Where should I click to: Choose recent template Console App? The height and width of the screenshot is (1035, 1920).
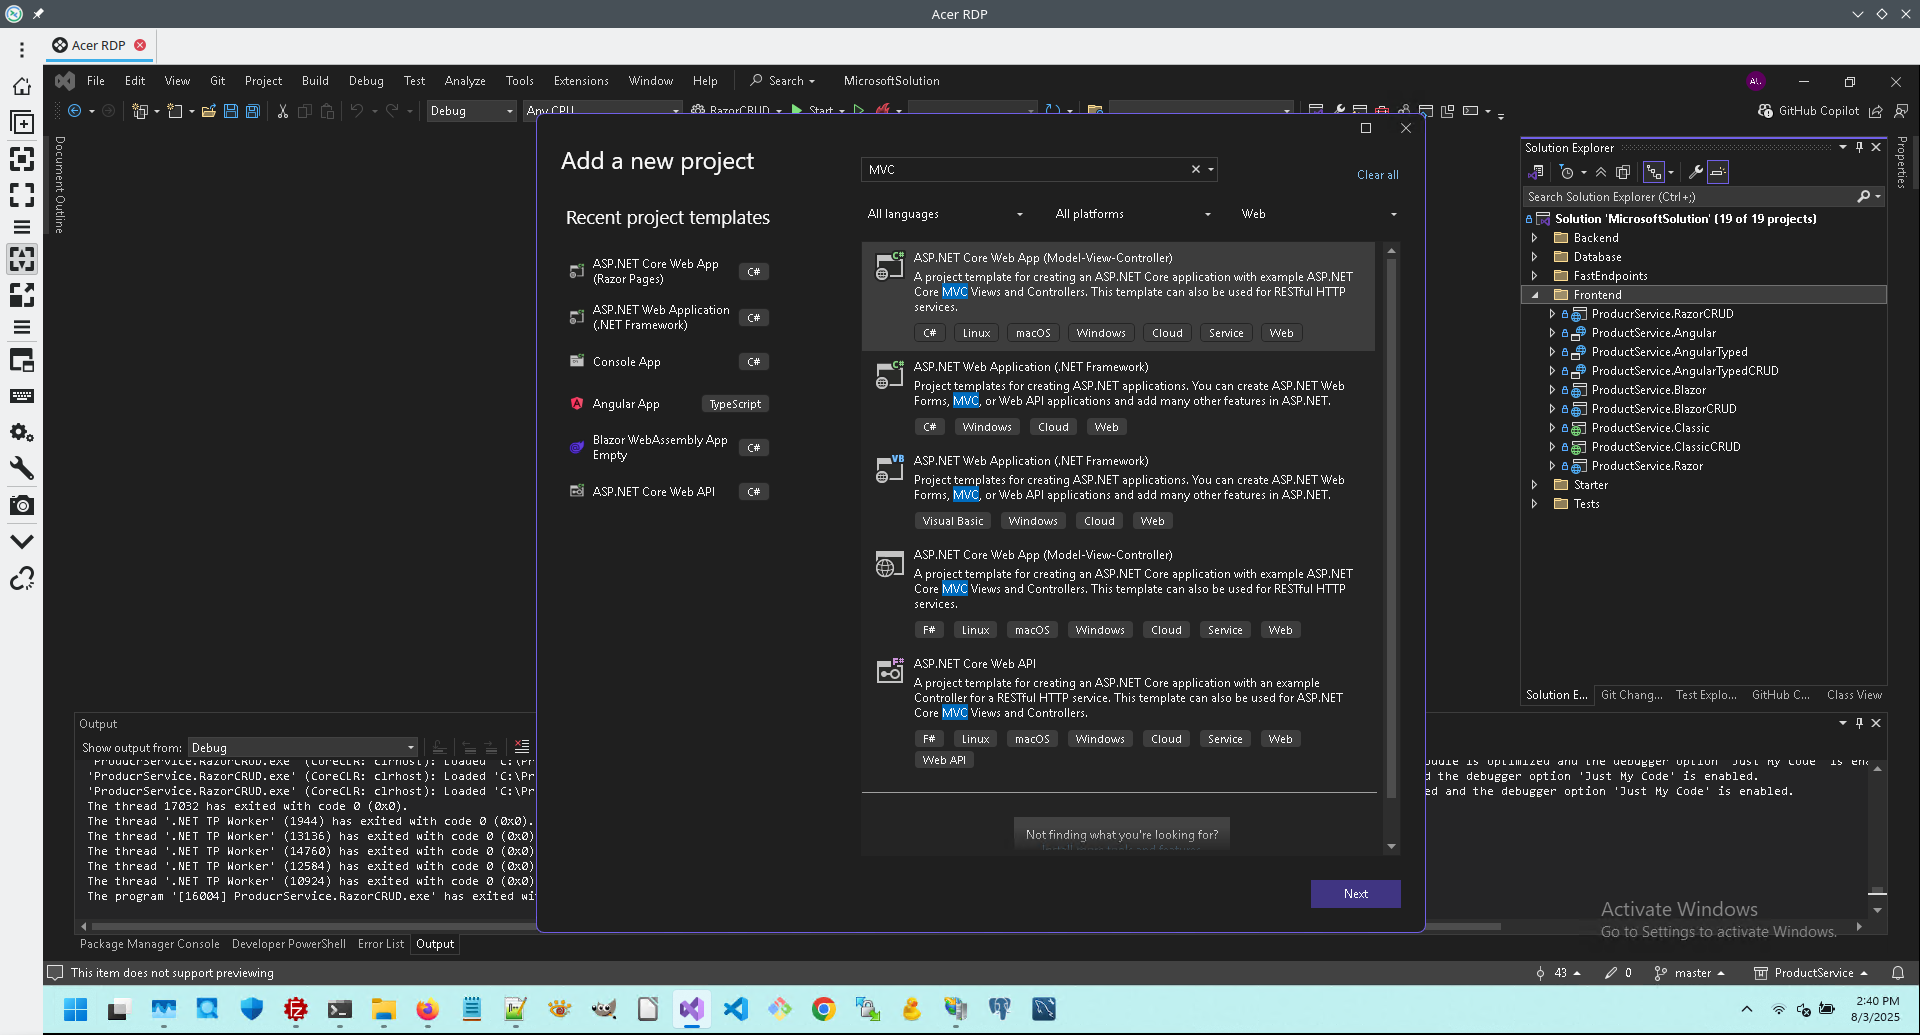point(668,362)
